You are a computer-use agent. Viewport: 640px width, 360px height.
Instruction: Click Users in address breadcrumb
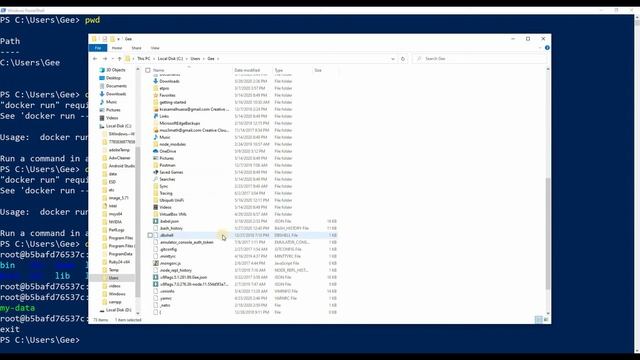pyautogui.click(x=196, y=59)
